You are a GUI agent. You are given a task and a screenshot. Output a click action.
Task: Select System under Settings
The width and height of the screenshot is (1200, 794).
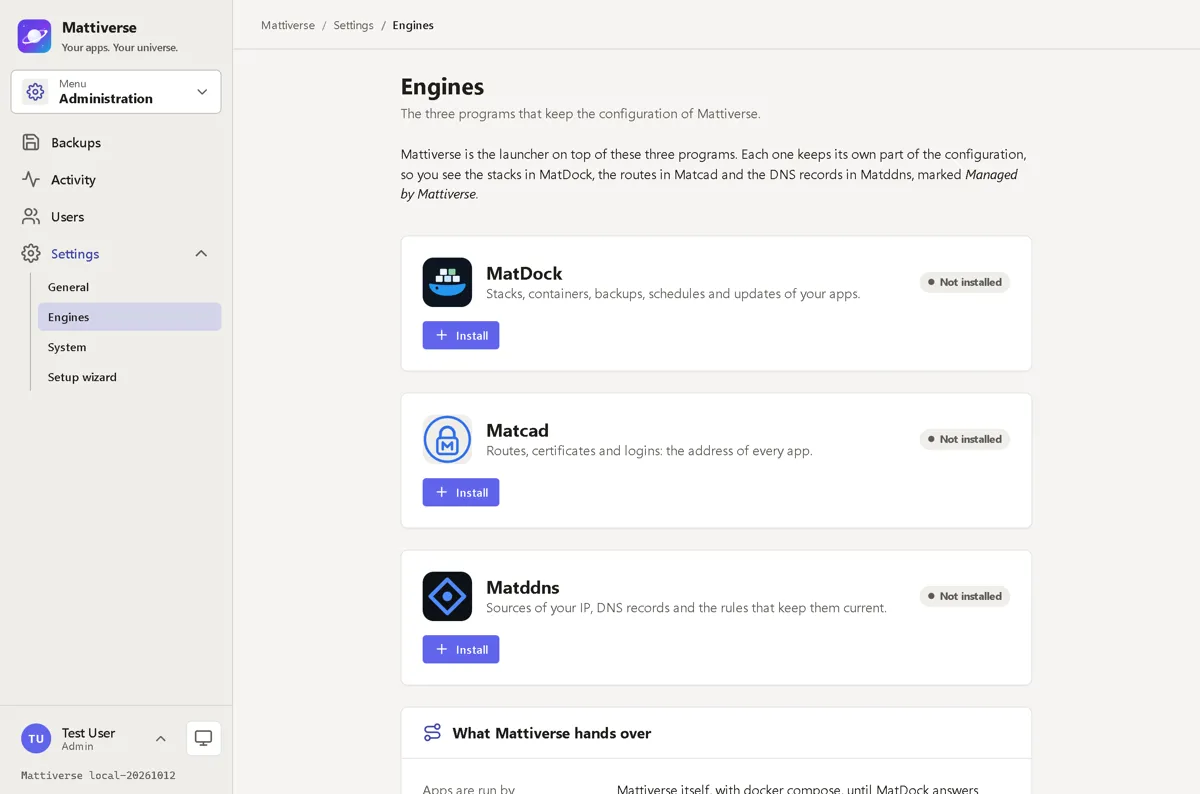[x=129, y=347]
